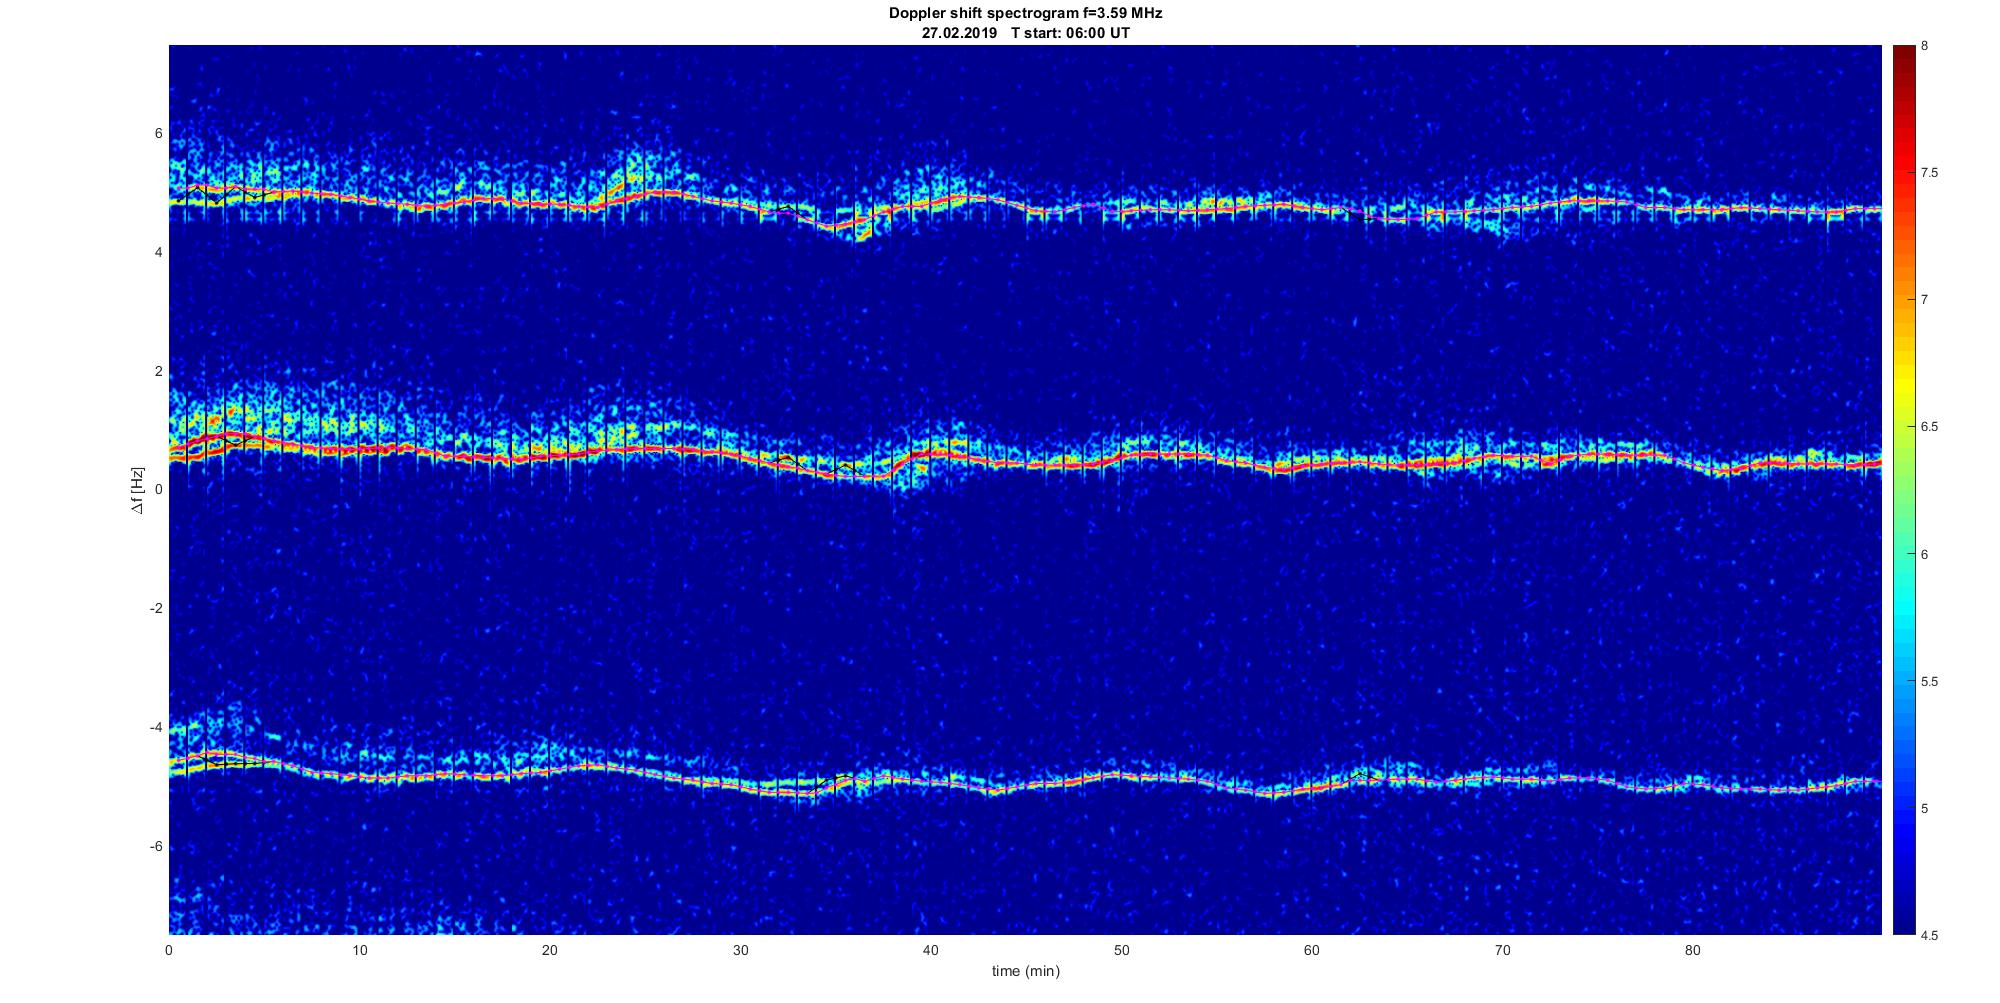The image size is (2000, 1003).
Task: Click the yellow region of the colorbar
Action: pos(1903,380)
